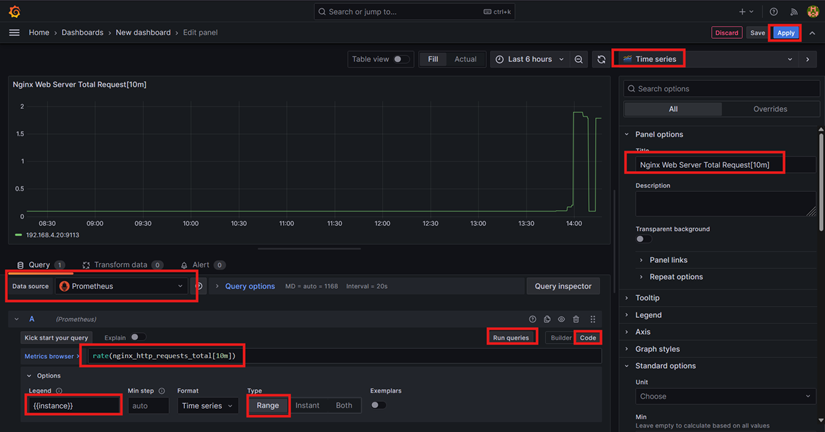Select the Instant query type
The height and width of the screenshot is (432, 825).
pos(307,406)
